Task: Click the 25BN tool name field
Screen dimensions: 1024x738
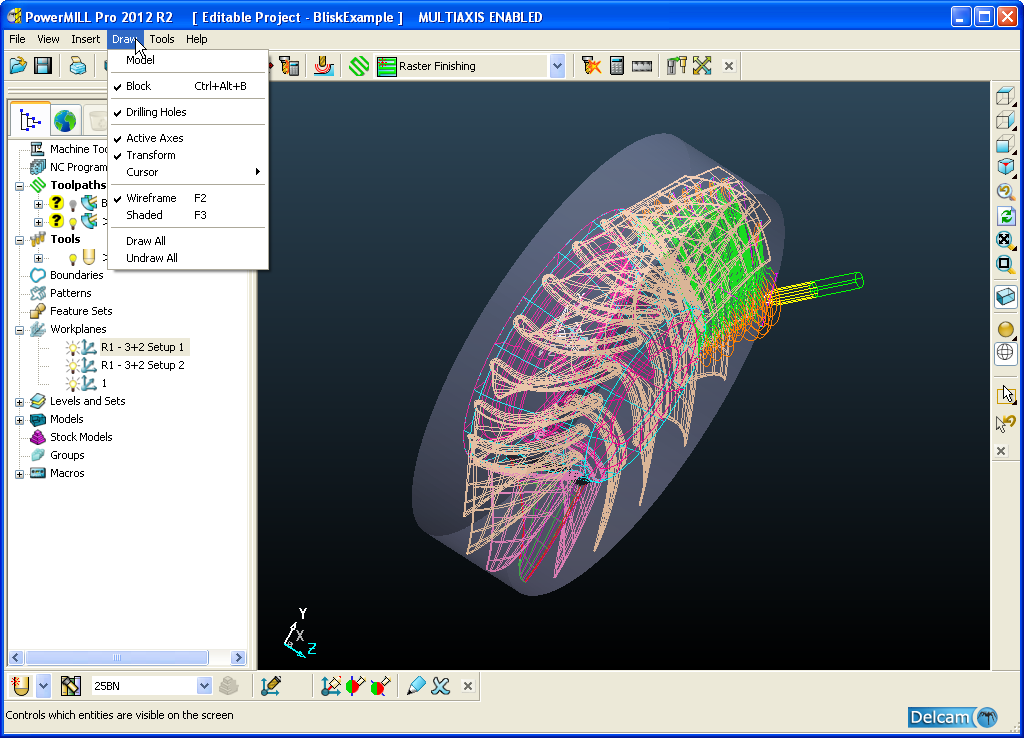Action: [144, 686]
